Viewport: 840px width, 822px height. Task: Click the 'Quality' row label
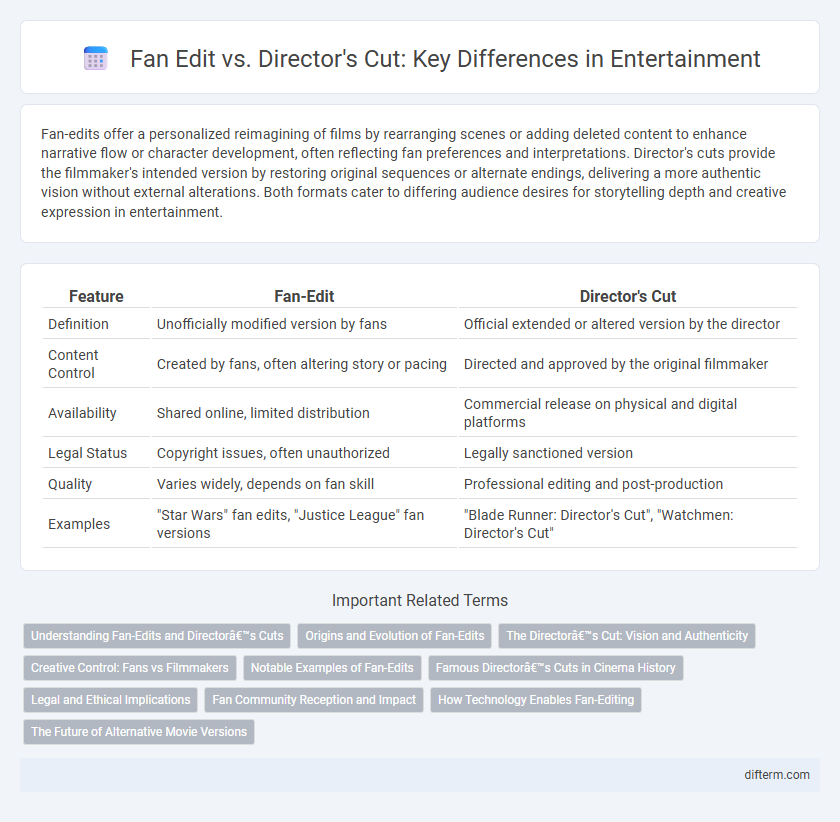70,484
